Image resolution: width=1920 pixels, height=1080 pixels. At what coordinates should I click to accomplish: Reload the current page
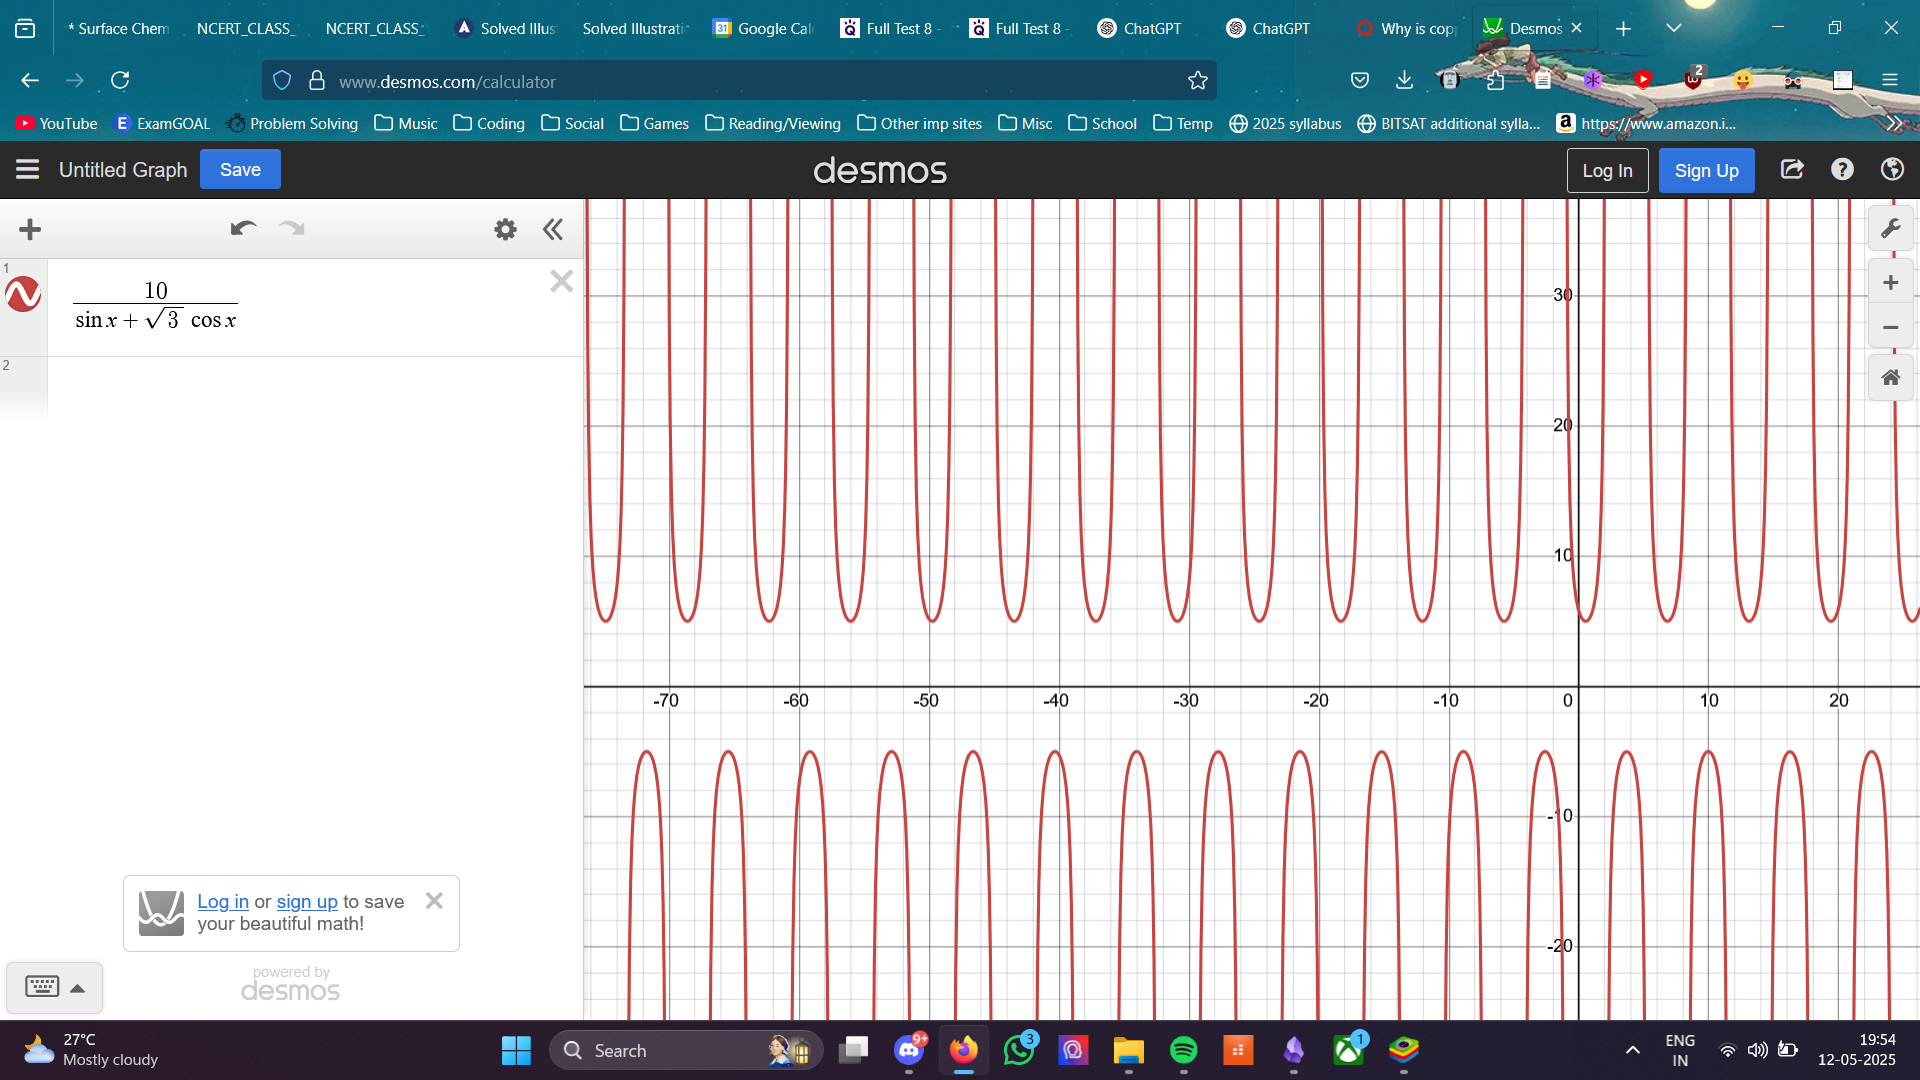point(120,80)
